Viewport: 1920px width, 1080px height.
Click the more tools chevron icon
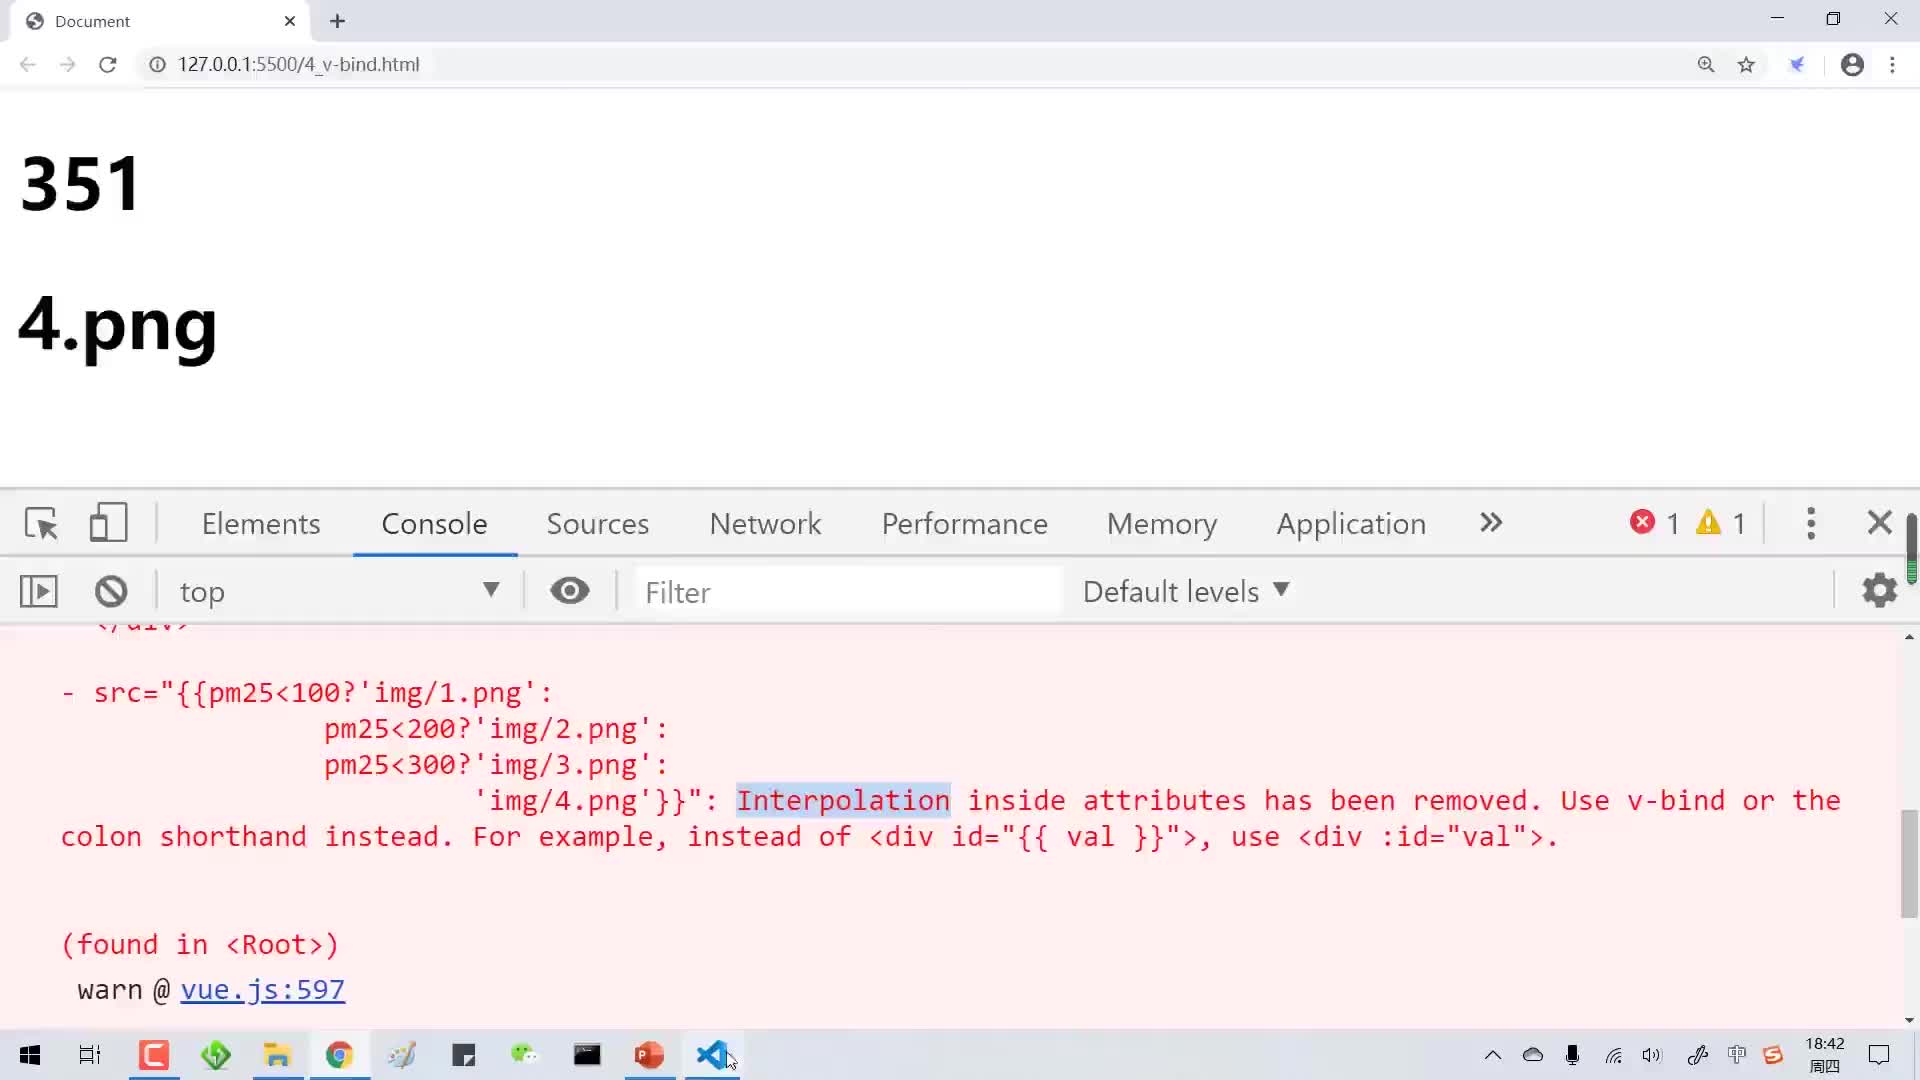pyautogui.click(x=1493, y=524)
